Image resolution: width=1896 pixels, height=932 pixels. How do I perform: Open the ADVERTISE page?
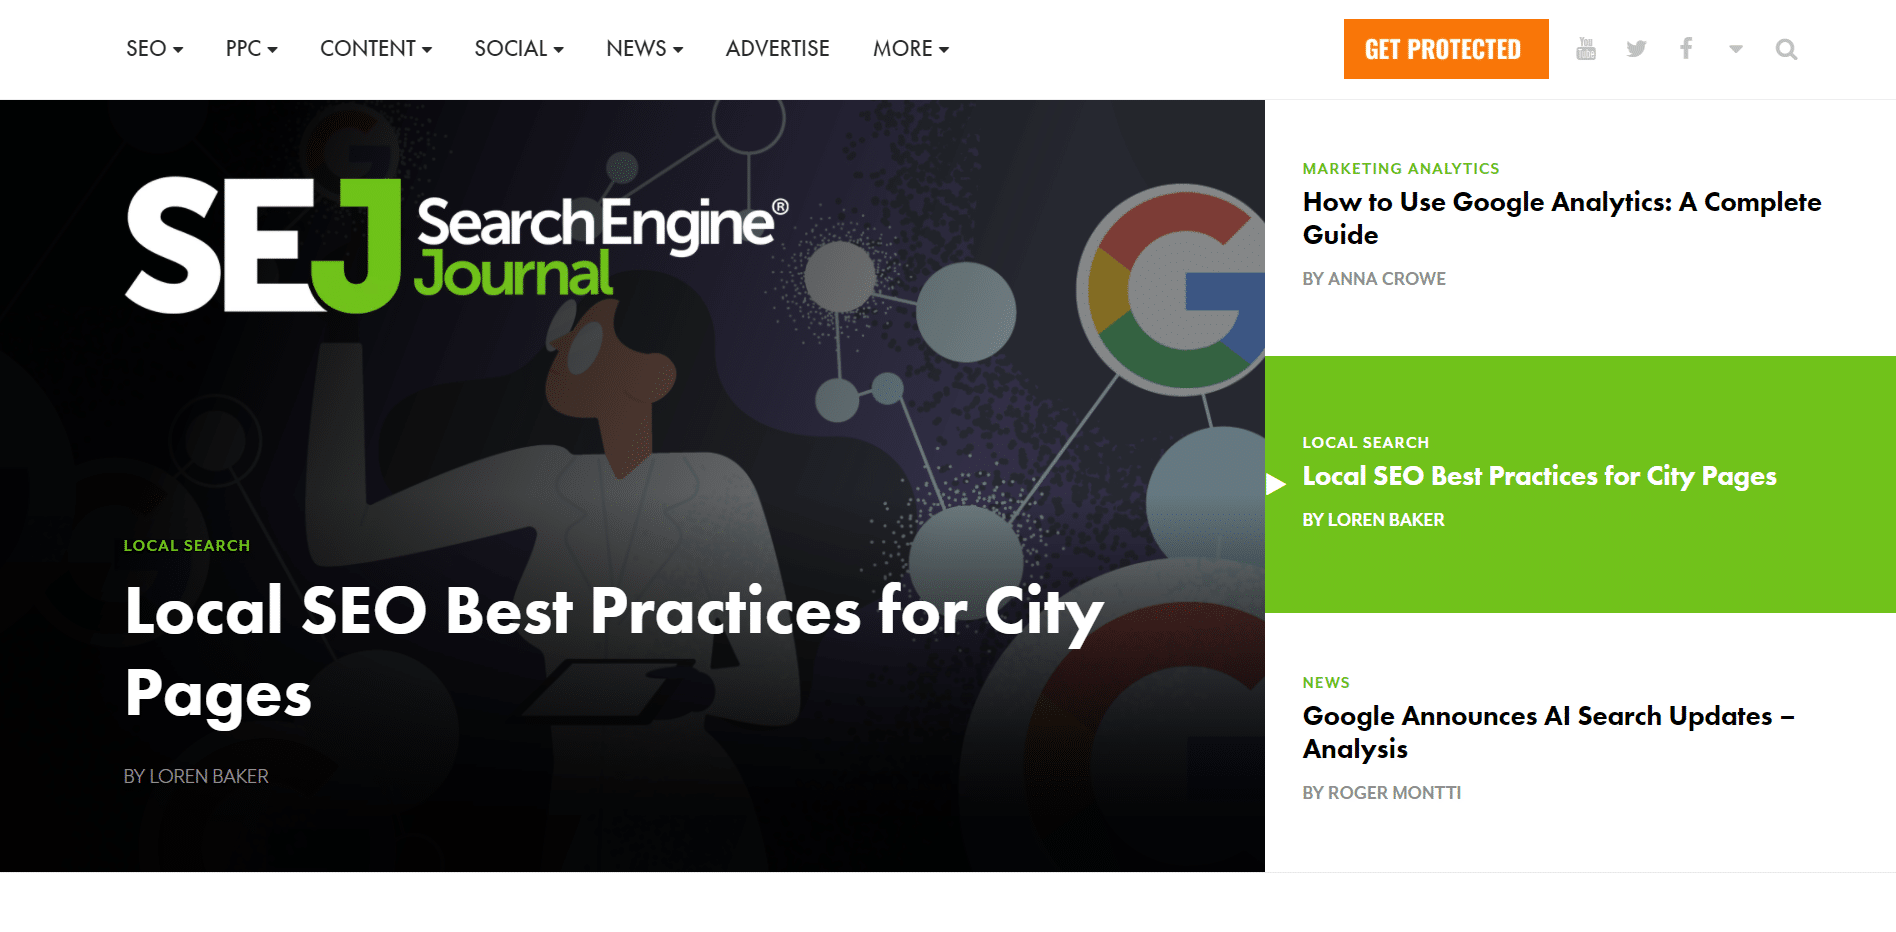pyautogui.click(x=778, y=48)
